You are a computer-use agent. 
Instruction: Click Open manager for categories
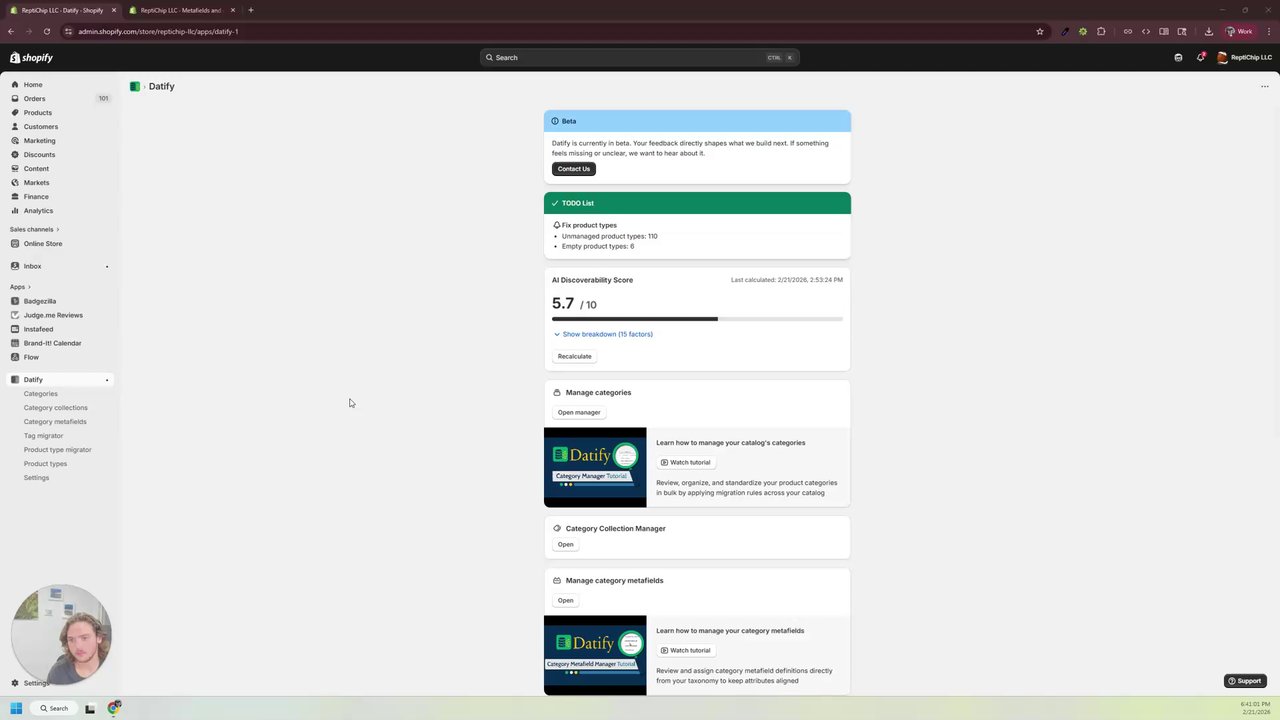[579, 412]
